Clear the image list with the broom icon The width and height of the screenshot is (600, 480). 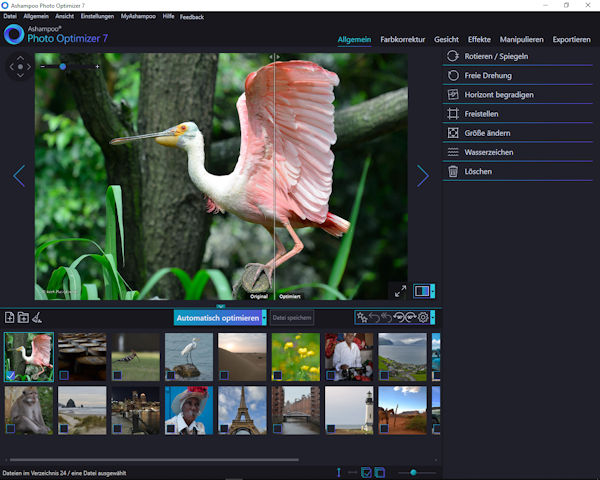[37, 317]
